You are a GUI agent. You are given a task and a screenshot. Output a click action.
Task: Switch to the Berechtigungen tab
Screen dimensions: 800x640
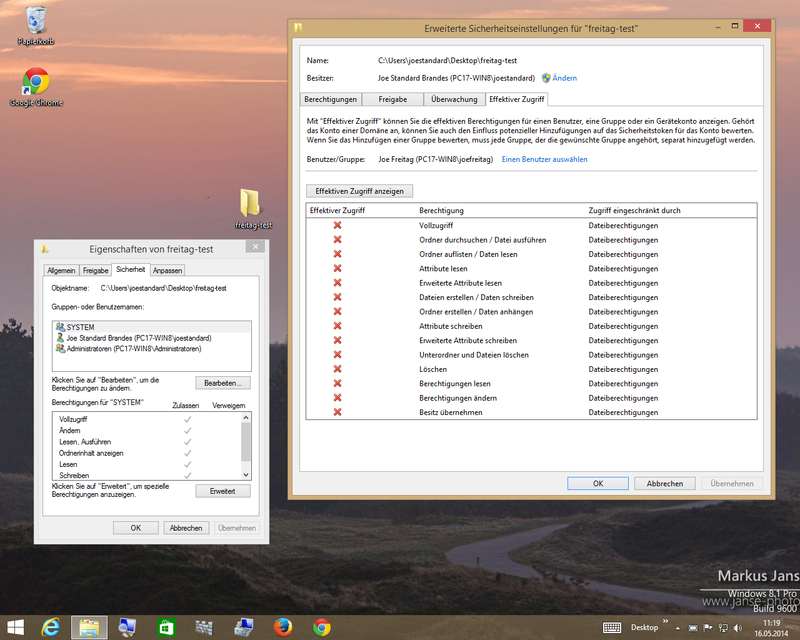[x=330, y=99]
